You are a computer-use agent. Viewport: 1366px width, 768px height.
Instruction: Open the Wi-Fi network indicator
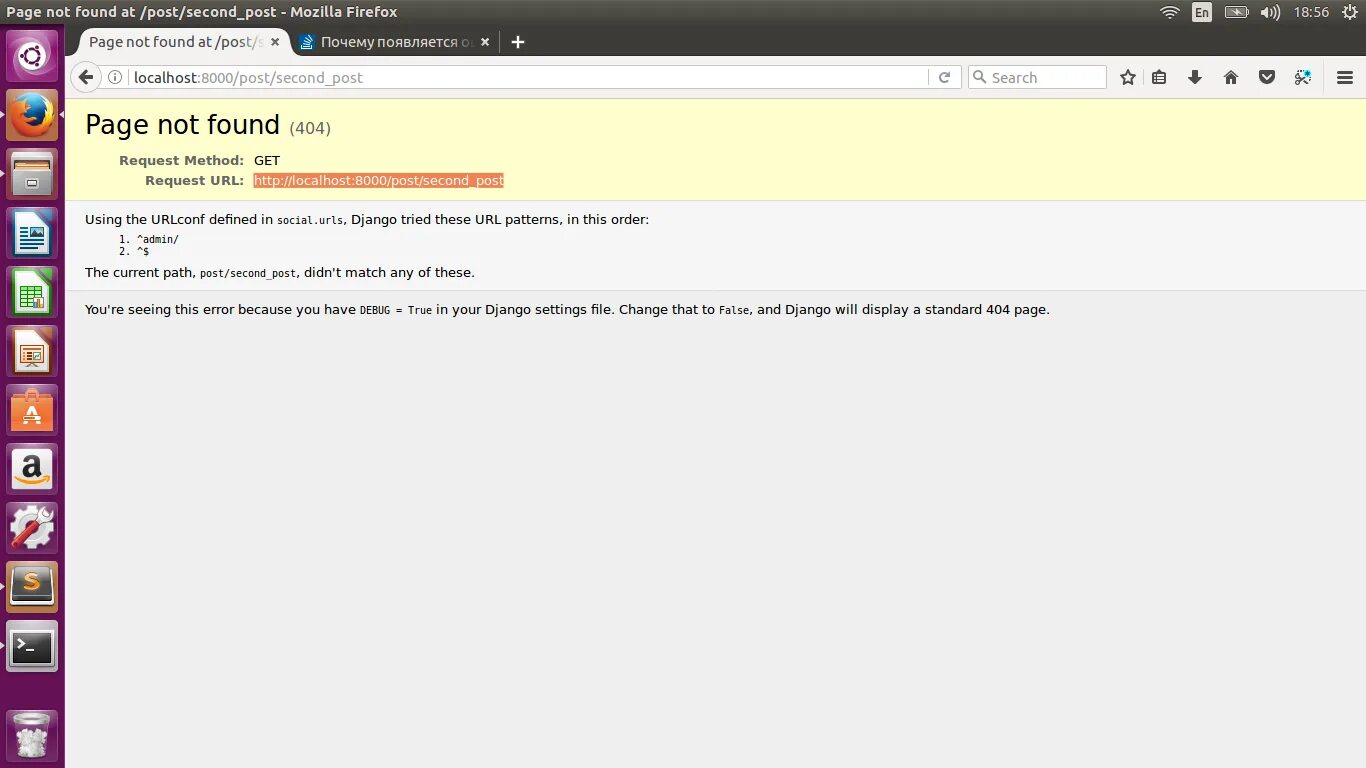point(1170,12)
